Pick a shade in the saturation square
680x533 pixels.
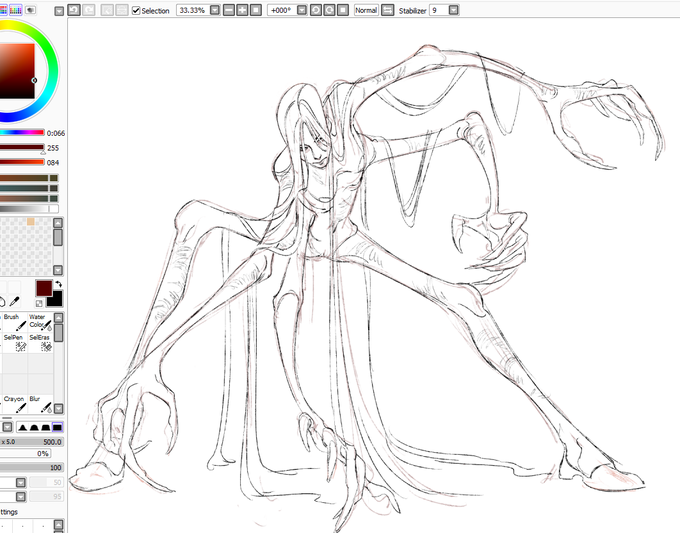click(x=16, y=71)
